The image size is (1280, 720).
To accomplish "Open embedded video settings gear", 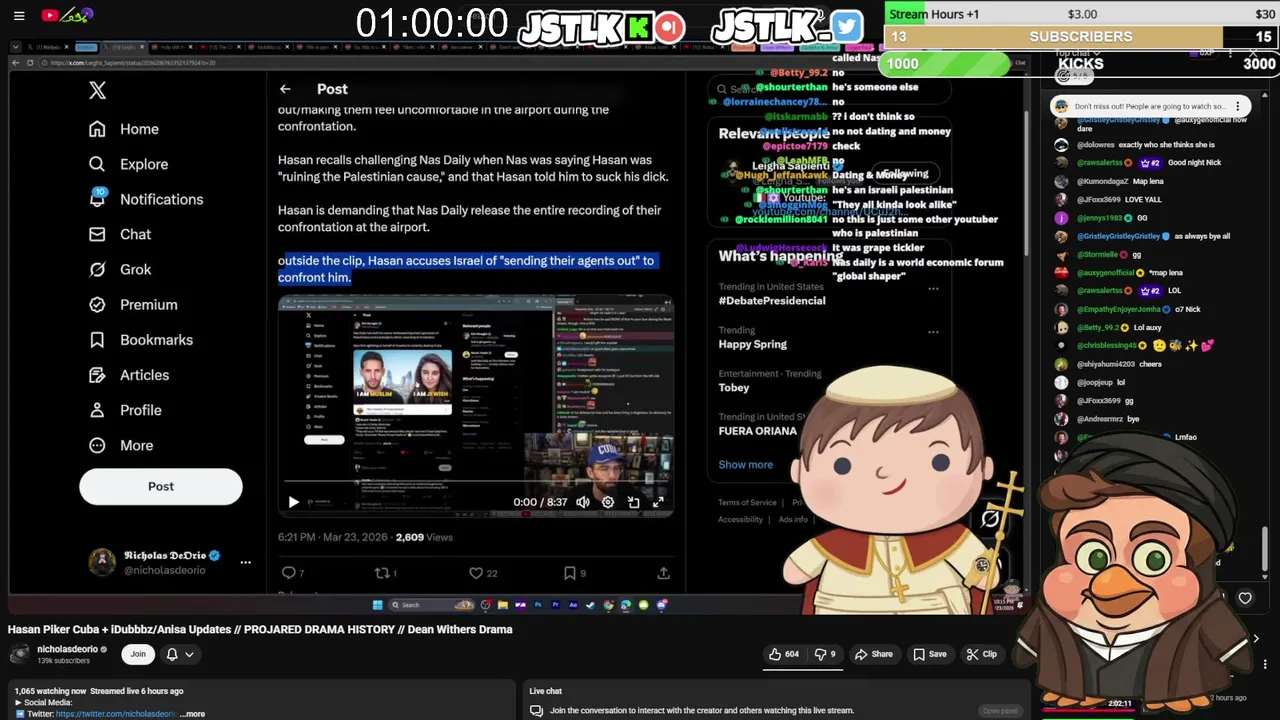I will click(608, 502).
